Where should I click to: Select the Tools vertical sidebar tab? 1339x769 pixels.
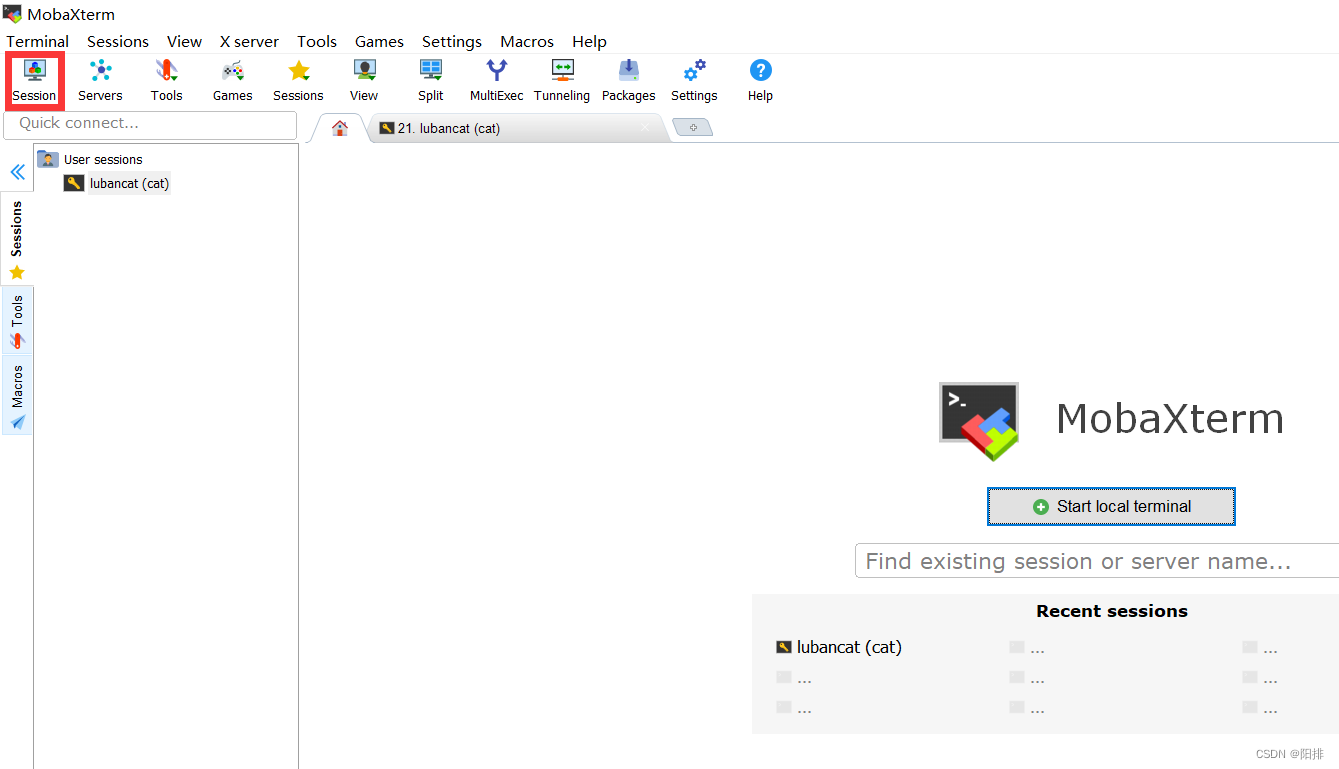[x=17, y=321]
